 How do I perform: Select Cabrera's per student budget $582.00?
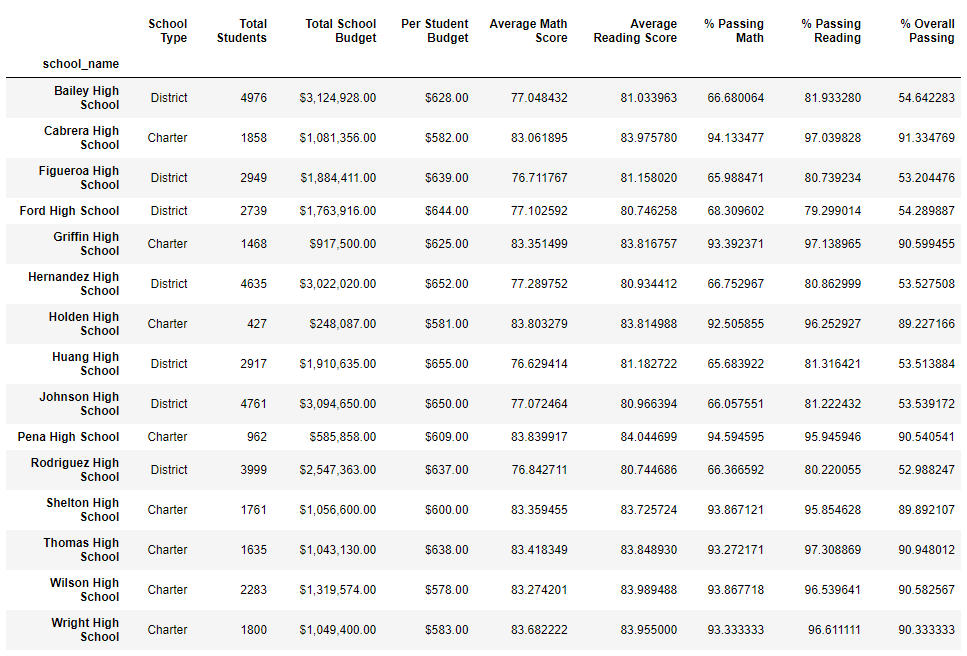(x=446, y=138)
